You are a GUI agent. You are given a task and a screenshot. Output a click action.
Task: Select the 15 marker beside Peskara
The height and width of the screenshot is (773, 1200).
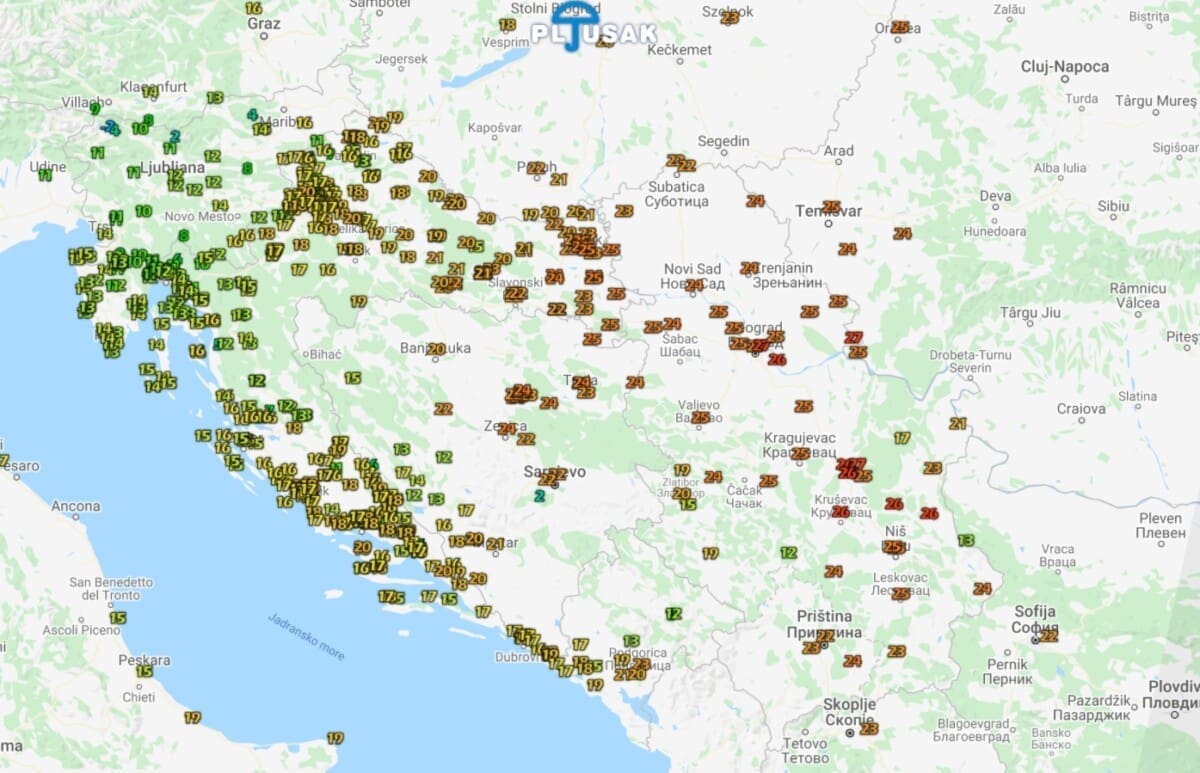coord(145,671)
